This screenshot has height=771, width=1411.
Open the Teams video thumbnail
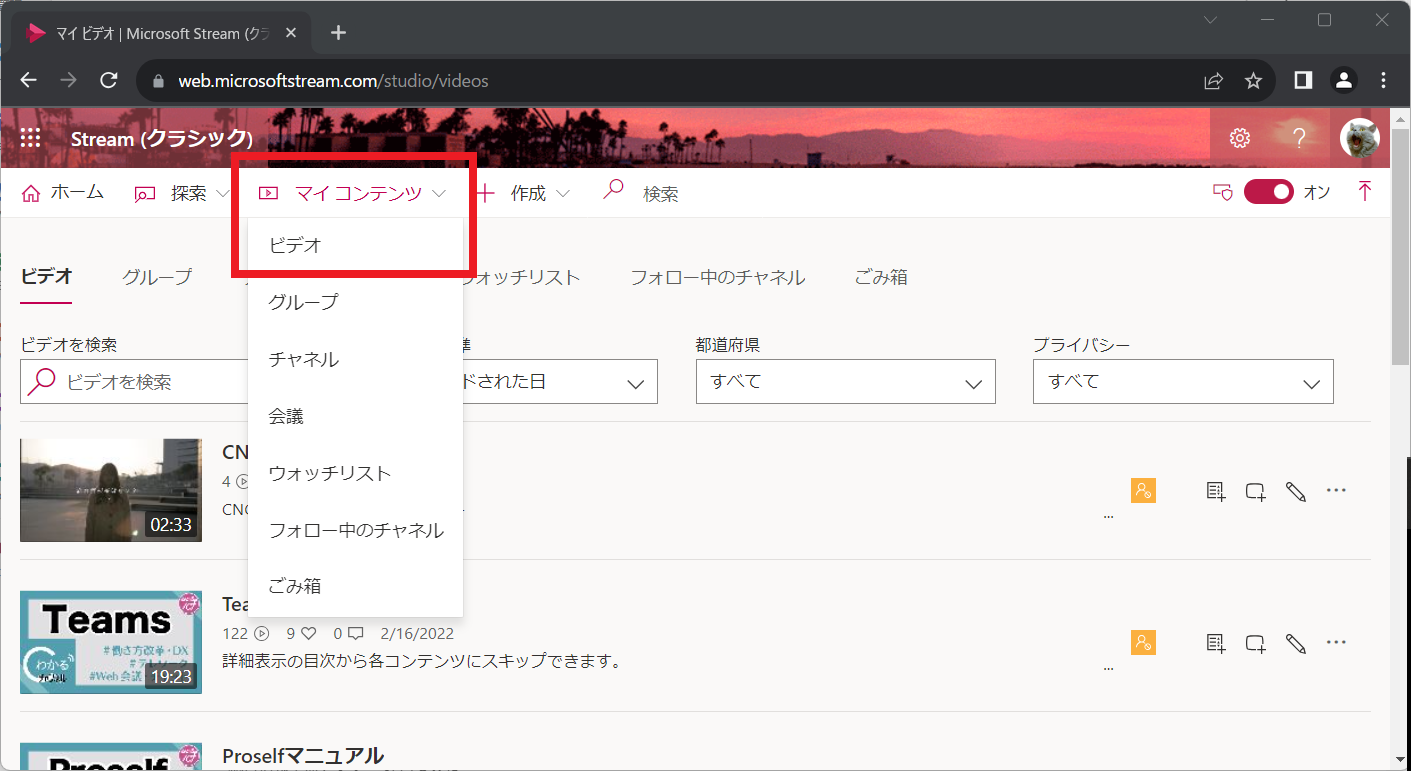click(111, 642)
